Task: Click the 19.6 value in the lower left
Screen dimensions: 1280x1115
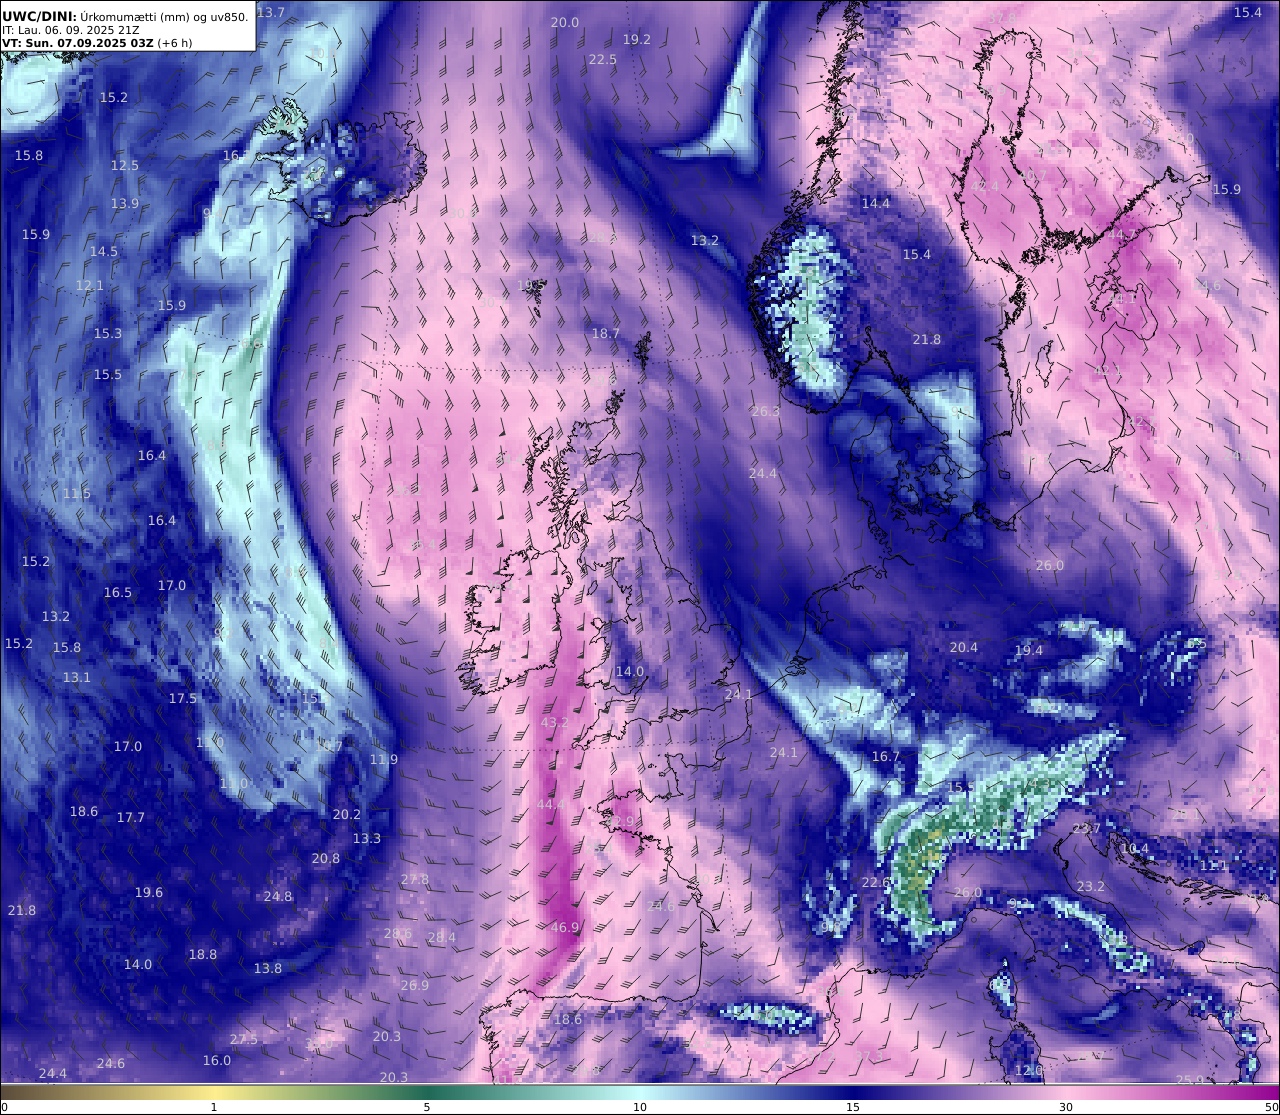Action: pos(149,892)
